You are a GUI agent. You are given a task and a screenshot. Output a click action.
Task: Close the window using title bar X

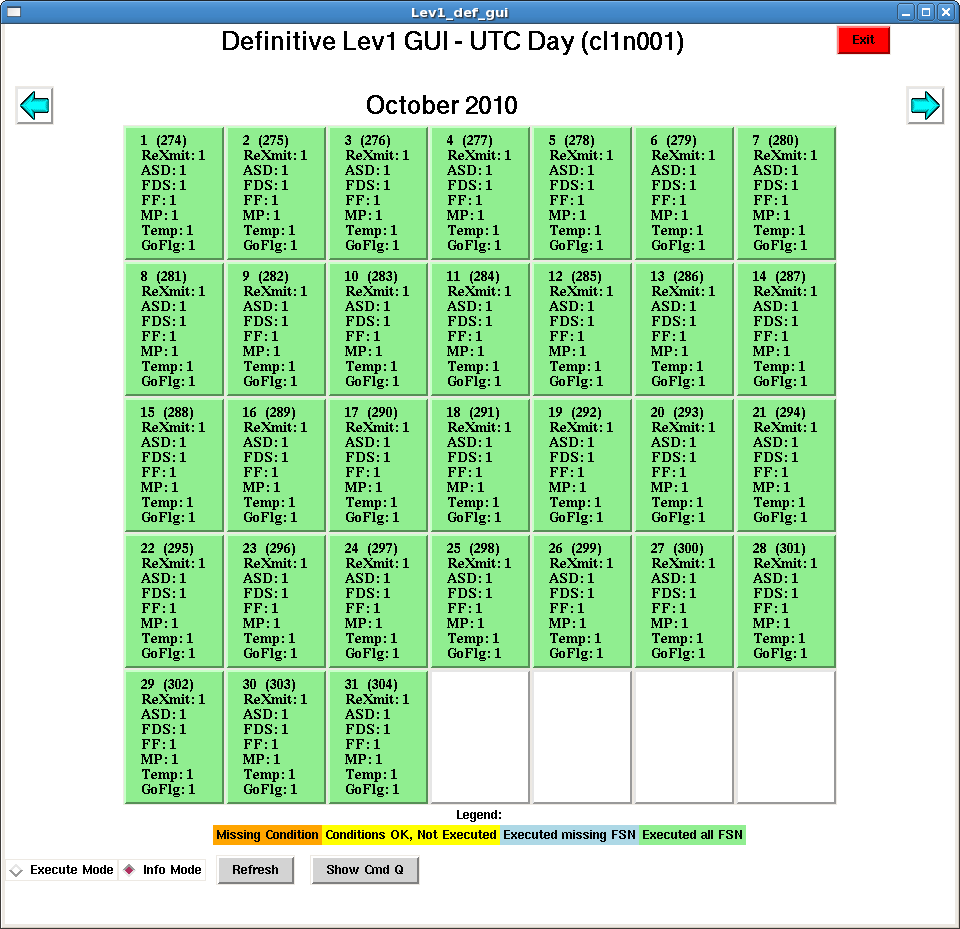[945, 12]
